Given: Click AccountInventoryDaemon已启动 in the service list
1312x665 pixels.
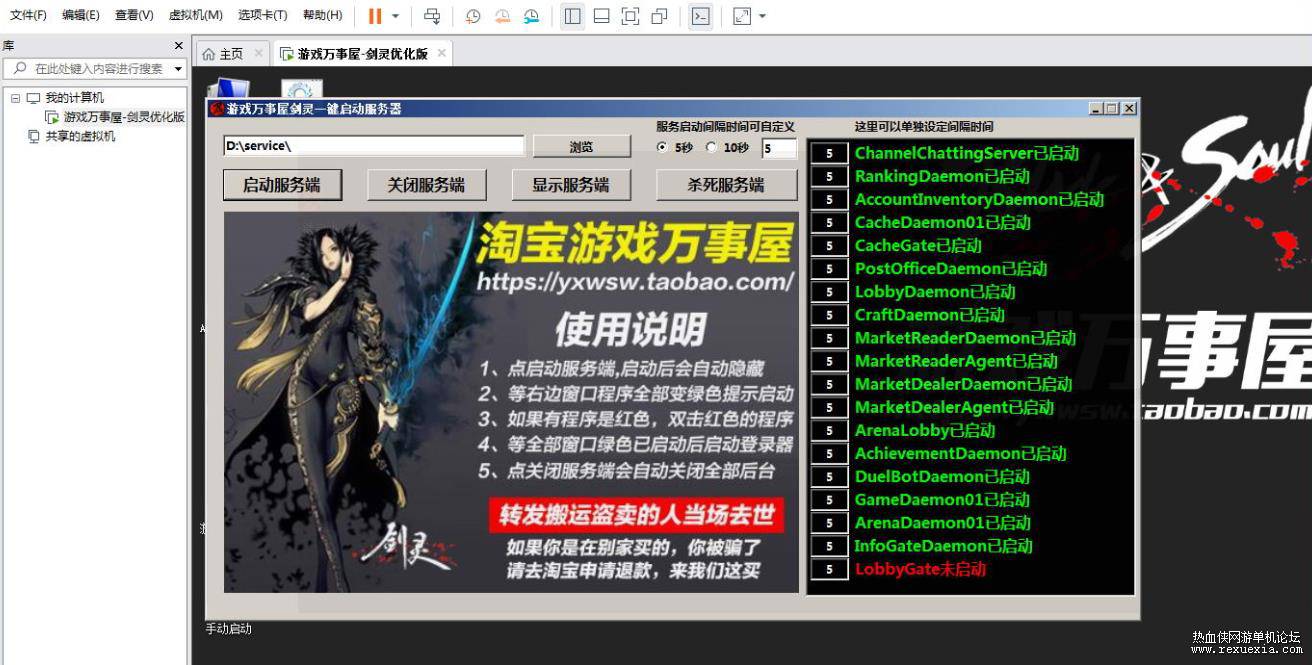Looking at the screenshot, I should coord(979,200).
